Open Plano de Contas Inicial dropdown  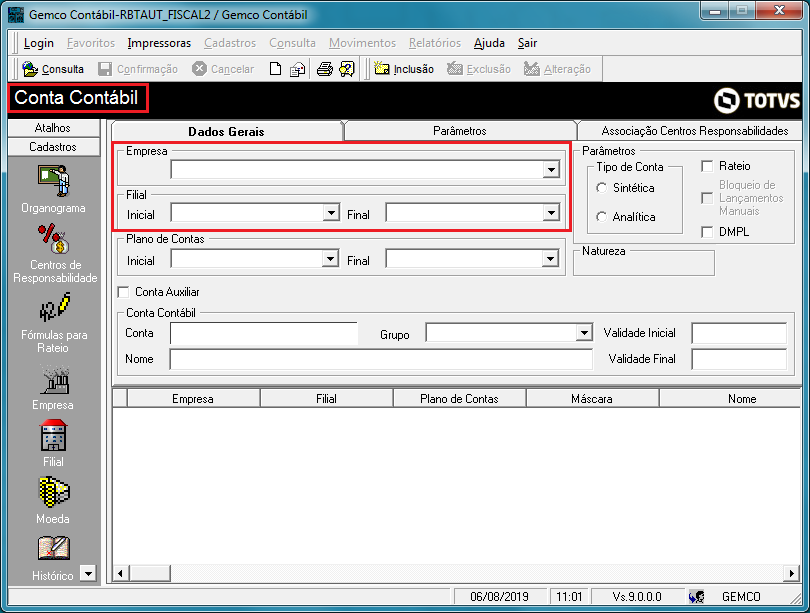330,259
